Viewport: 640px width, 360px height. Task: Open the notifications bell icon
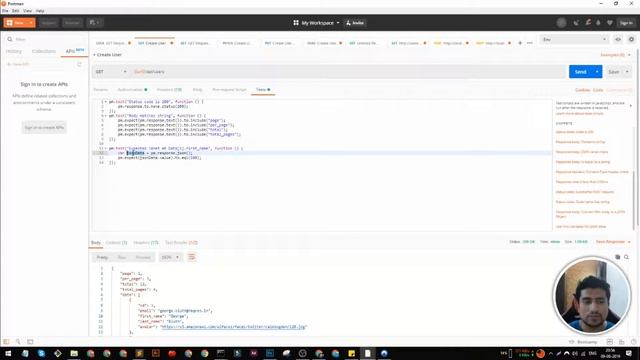pyautogui.click(x=598, y=23)
